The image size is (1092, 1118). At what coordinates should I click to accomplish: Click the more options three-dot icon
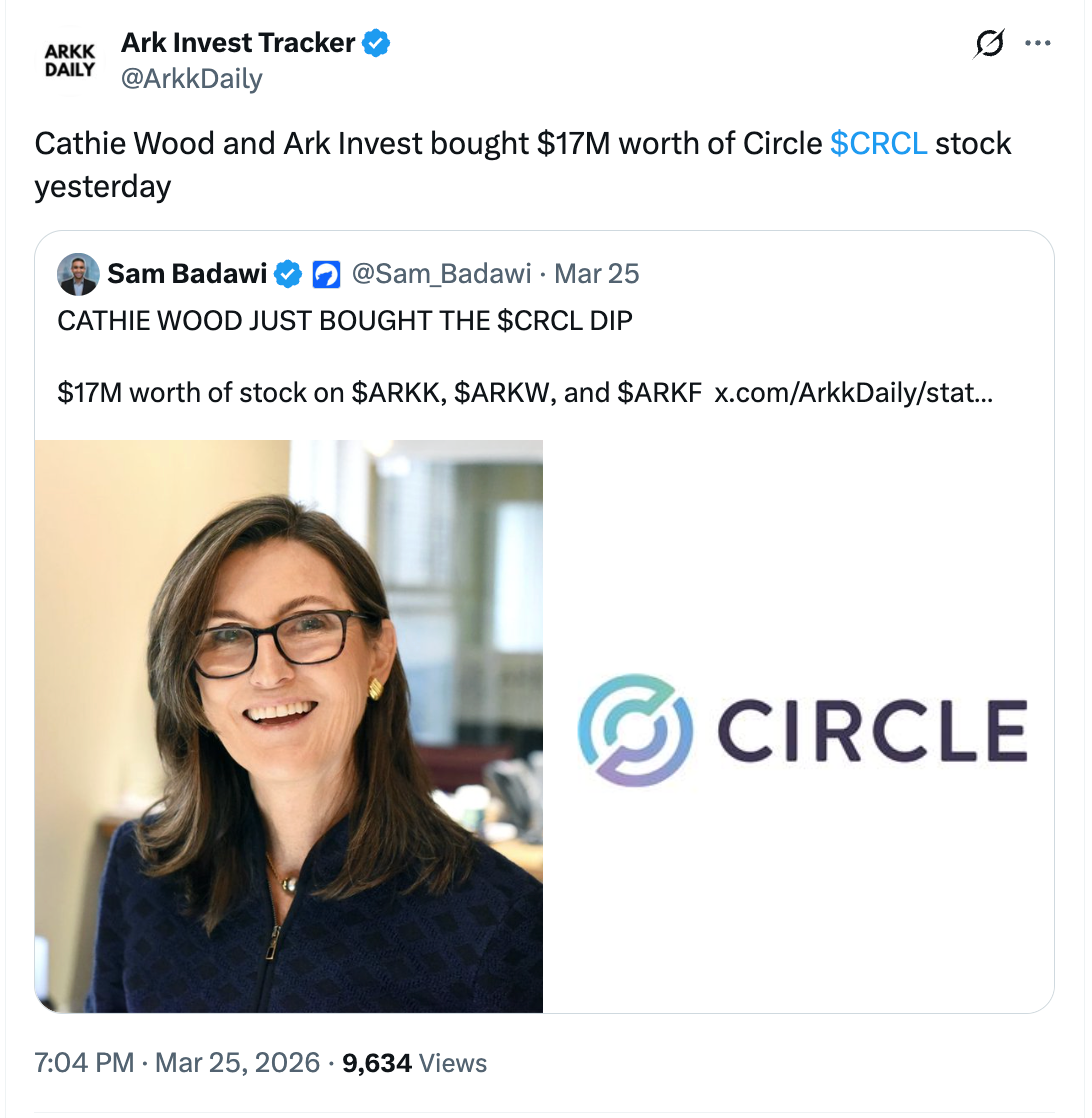click(x=1038, y=42)
